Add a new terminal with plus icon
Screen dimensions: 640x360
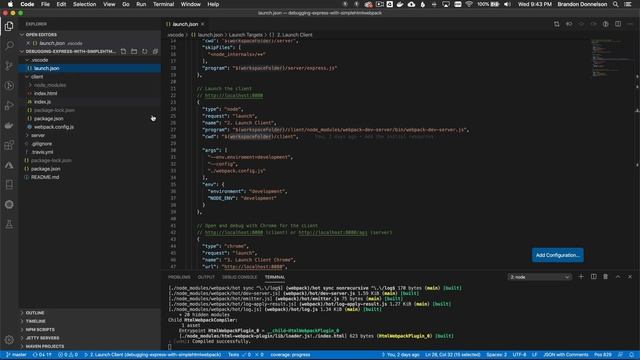581,277
